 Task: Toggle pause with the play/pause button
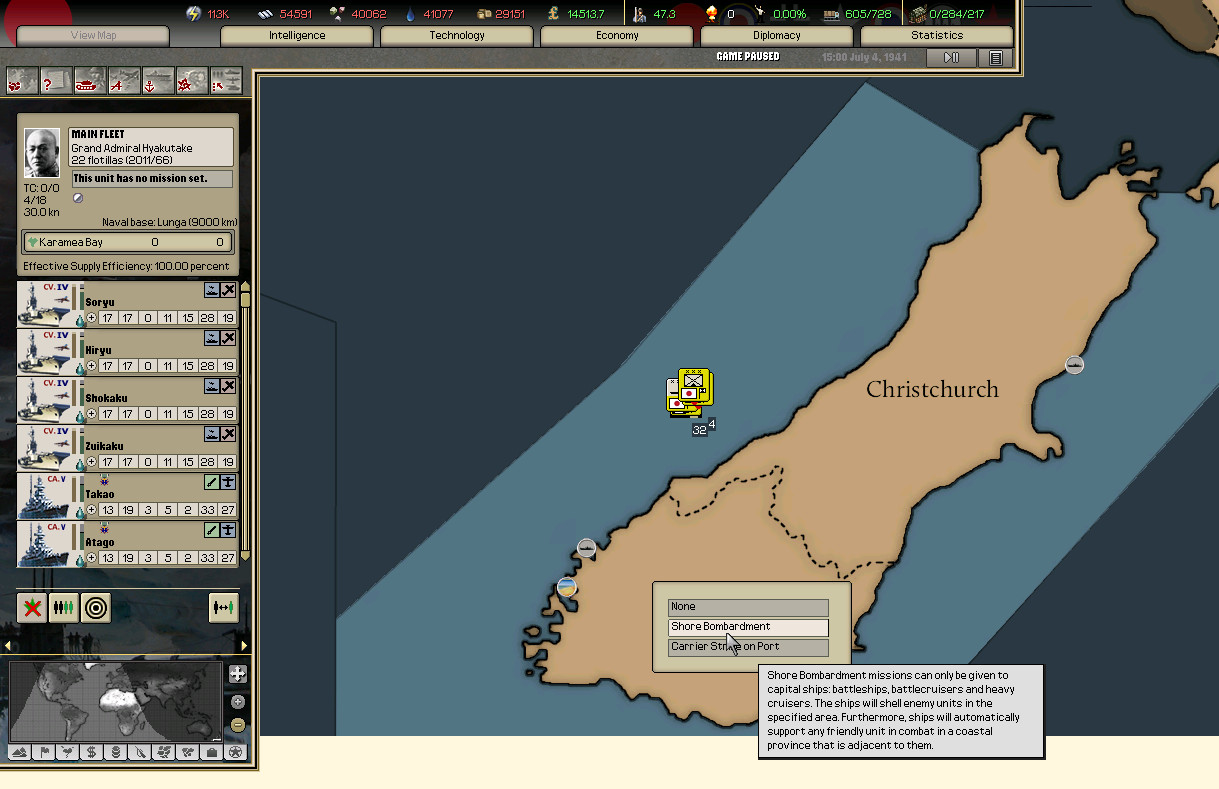tap(951, 58)
